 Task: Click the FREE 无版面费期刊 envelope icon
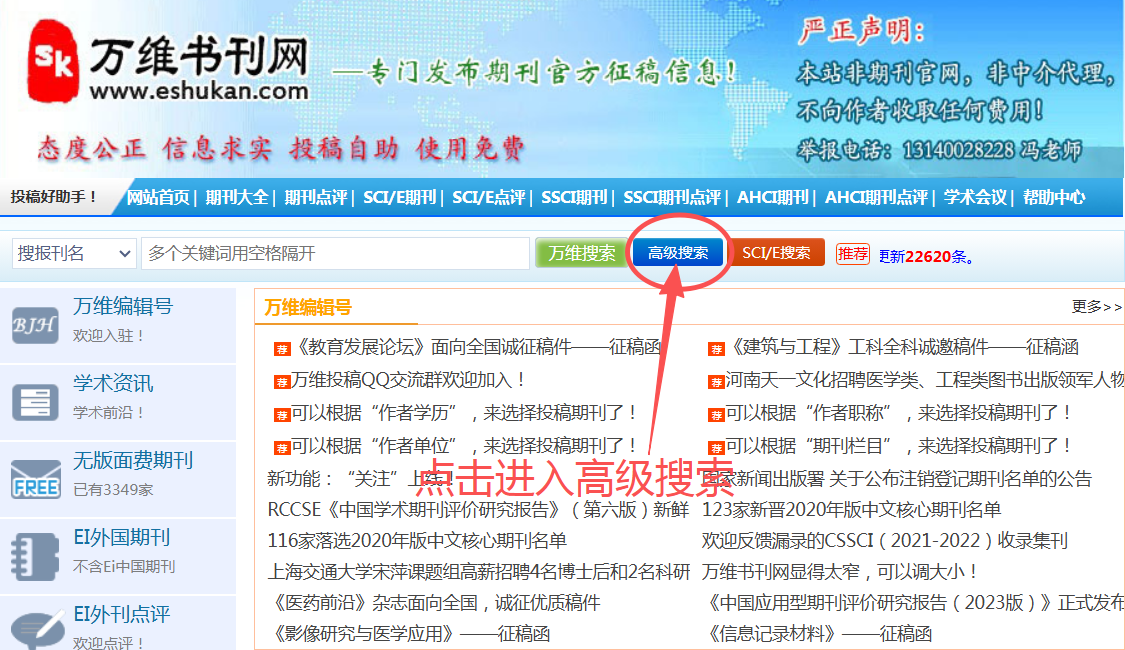click(36, 478)
